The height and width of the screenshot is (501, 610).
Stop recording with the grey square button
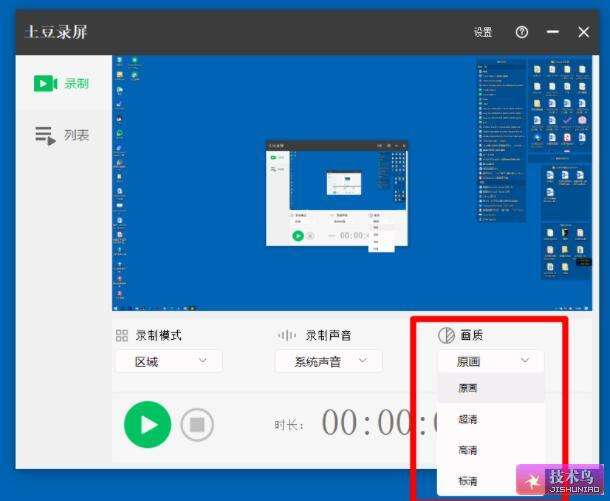pyautogui.click(x=197, y=425)
